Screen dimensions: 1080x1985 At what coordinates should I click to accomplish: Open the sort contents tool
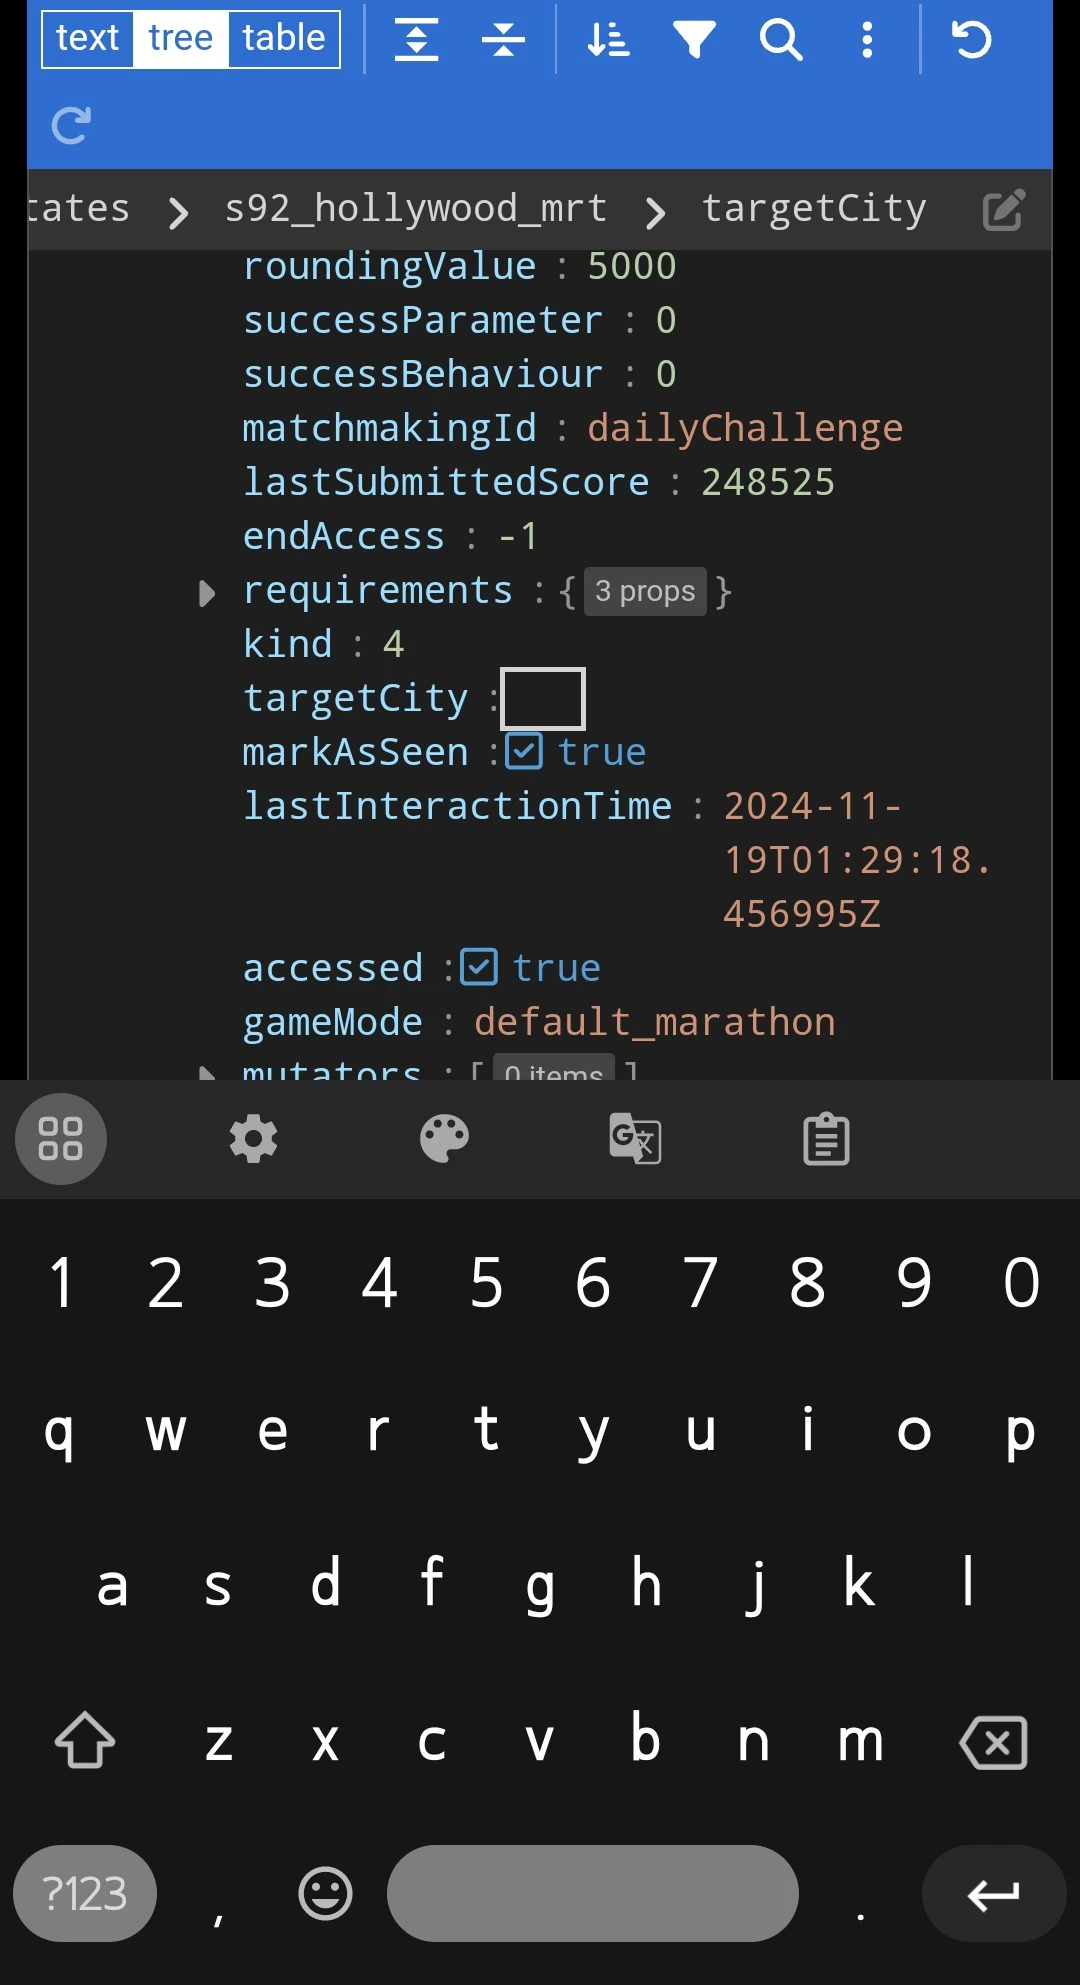[x=608, y=40]
